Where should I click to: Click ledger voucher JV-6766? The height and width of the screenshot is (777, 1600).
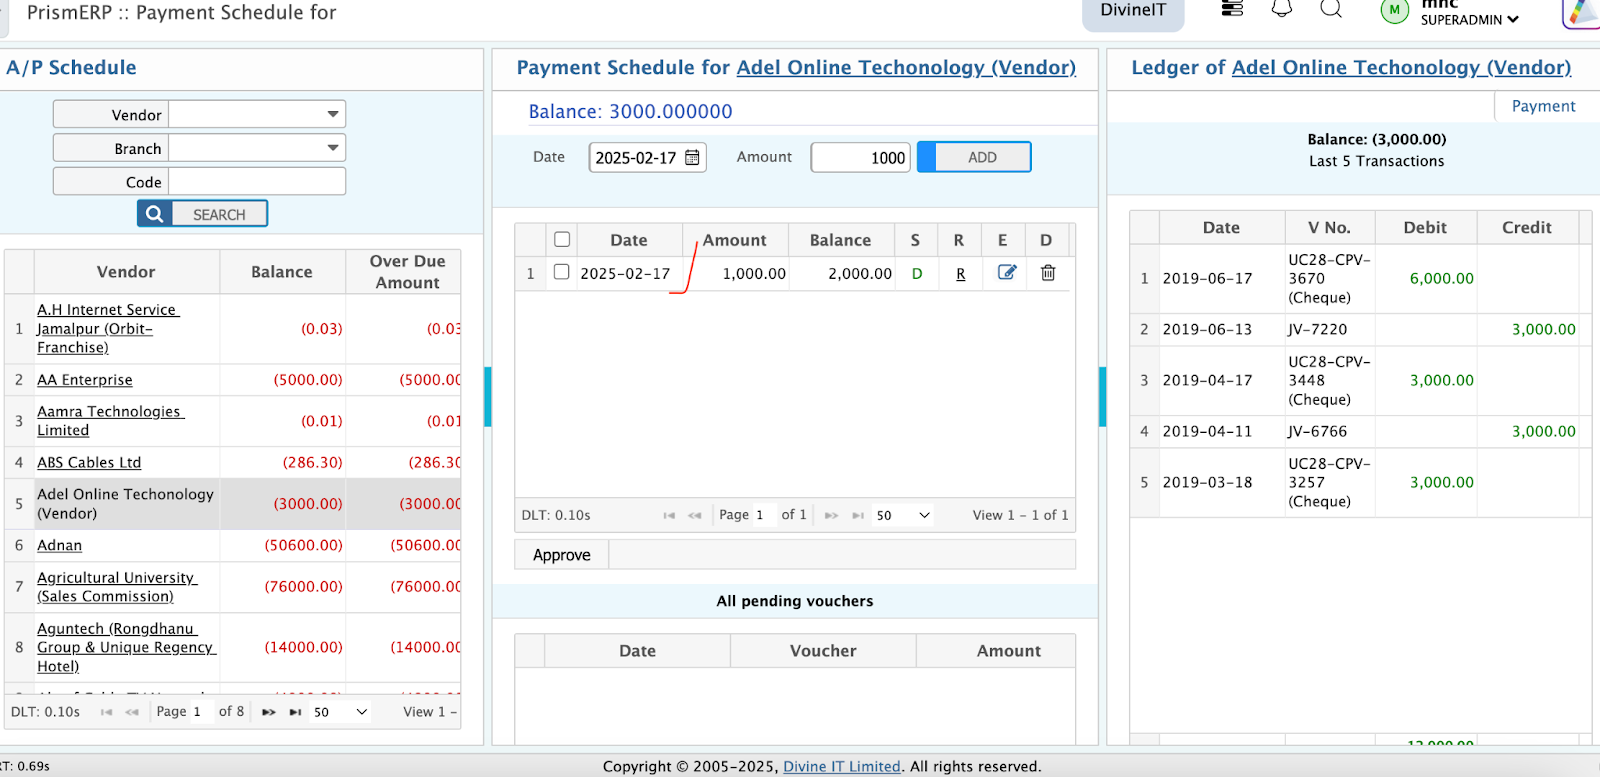[1317, 431]
